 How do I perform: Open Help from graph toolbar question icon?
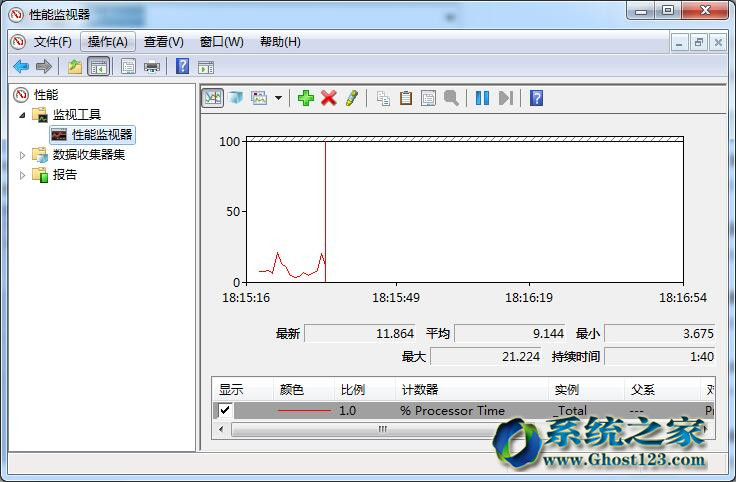[536, 98]
